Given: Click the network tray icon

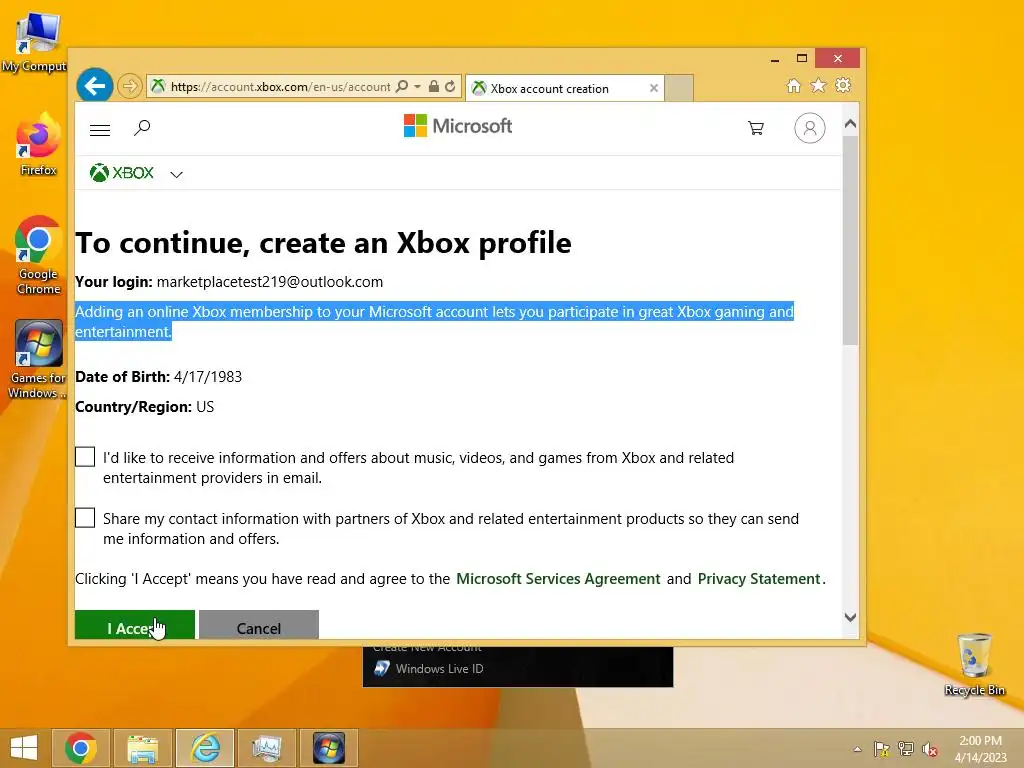Looking at the screenshot, I should point(906,749).
